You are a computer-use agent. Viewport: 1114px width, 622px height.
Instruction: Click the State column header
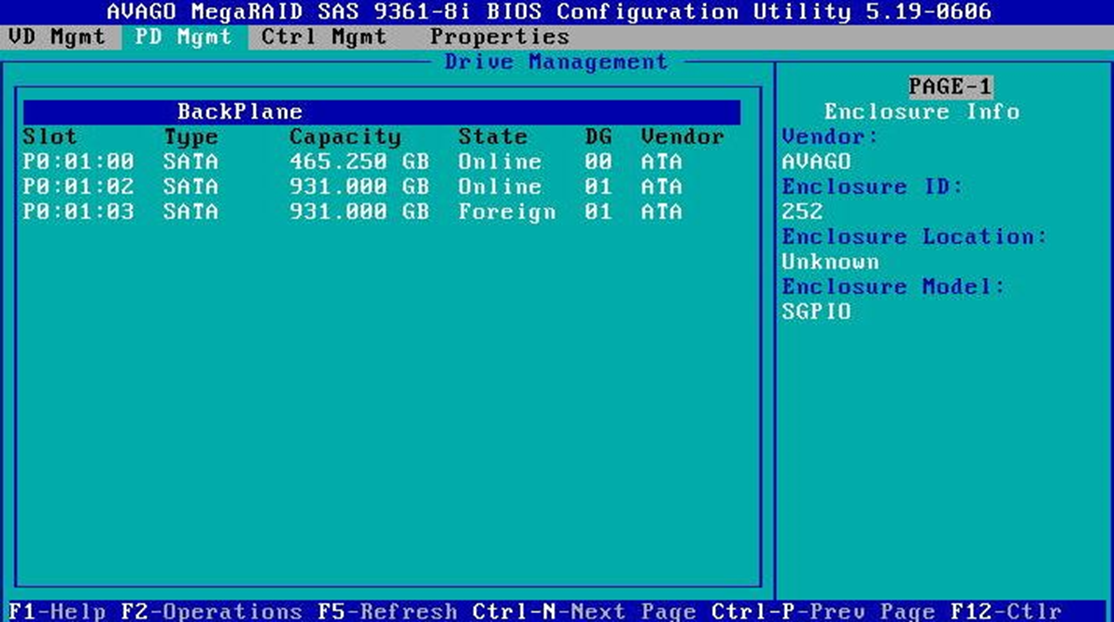(492, 136)
